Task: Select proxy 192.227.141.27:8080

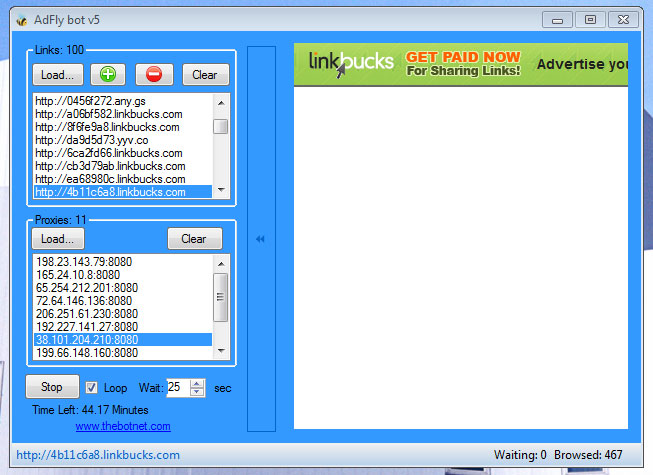Action: 123,327
